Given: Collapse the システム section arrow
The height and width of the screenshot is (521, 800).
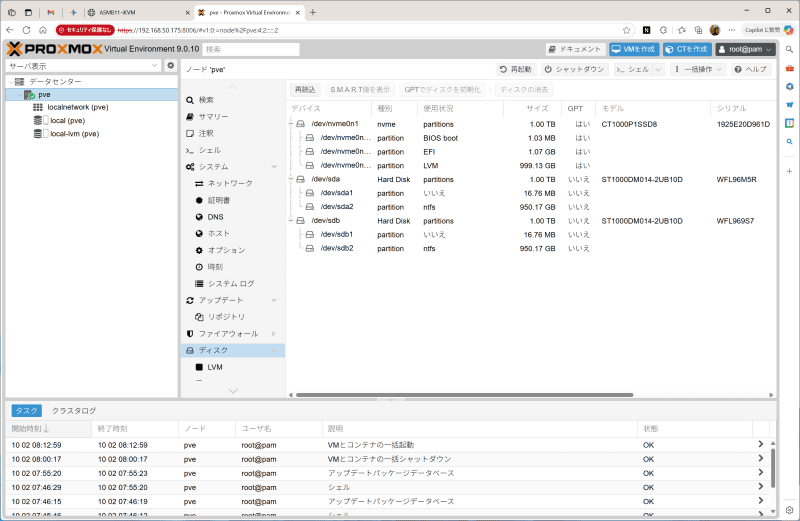Looking at the screenshot, I should tap(274, 167).
